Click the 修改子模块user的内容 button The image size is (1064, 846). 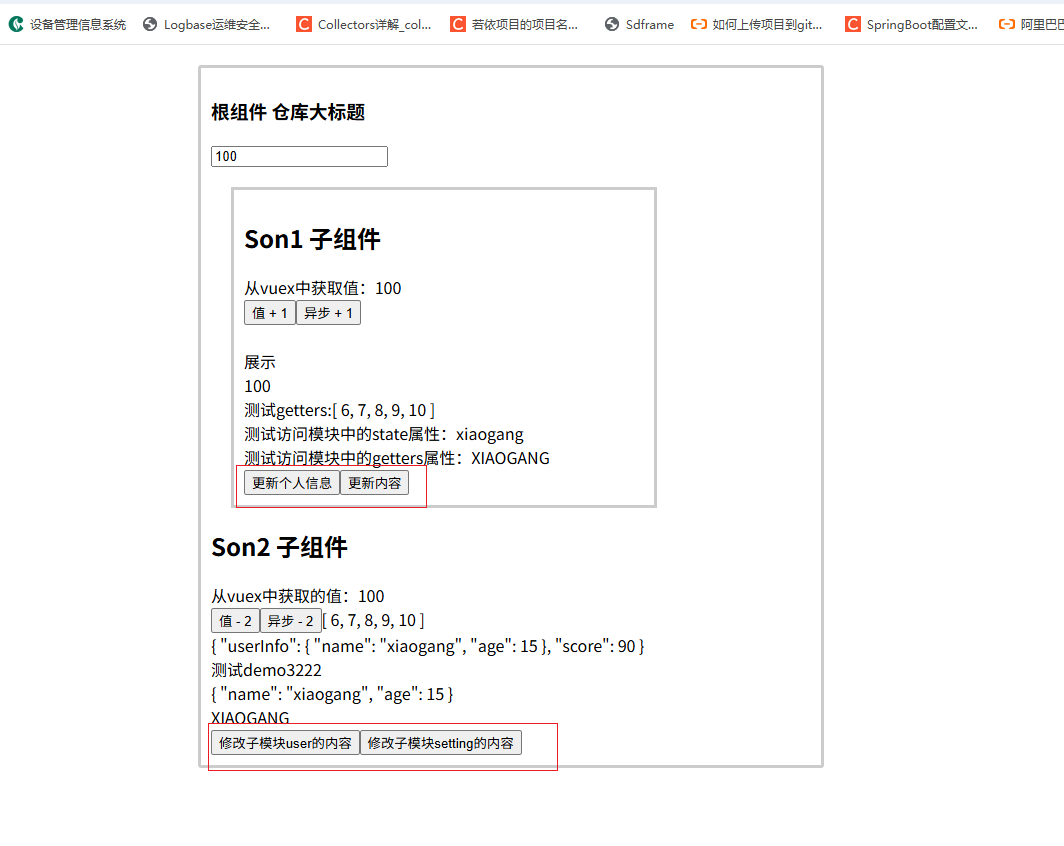pos(285,743)
